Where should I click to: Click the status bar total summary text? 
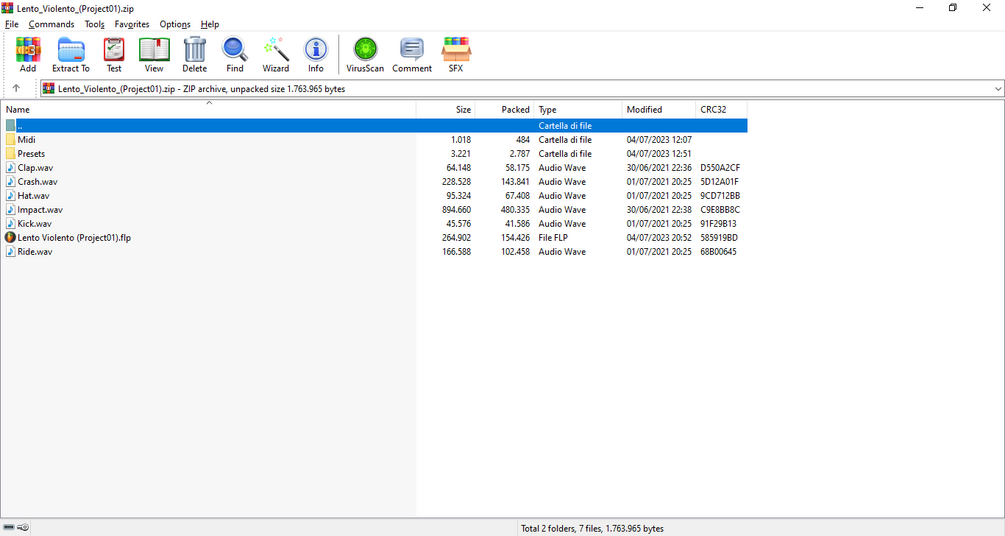coord(592,529)
